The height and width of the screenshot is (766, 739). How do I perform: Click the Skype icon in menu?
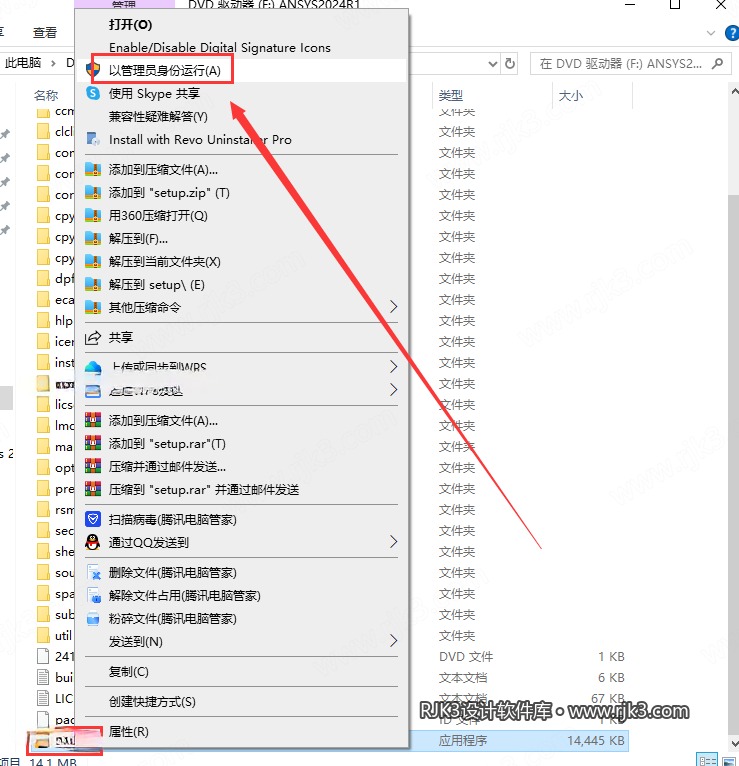[93, 93]
